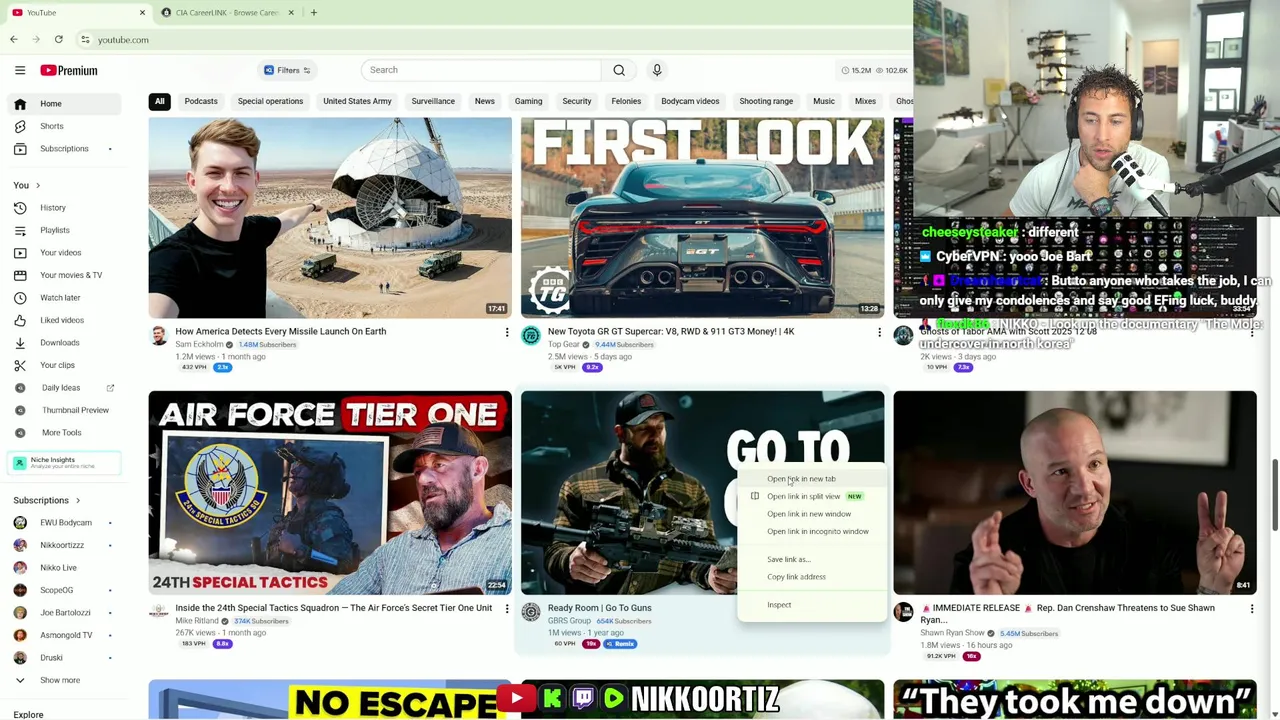Viewport: 1280px width, 720px height.
Task: Open options for Dan Crenshaw video
Action: (x=1251, y=608)
